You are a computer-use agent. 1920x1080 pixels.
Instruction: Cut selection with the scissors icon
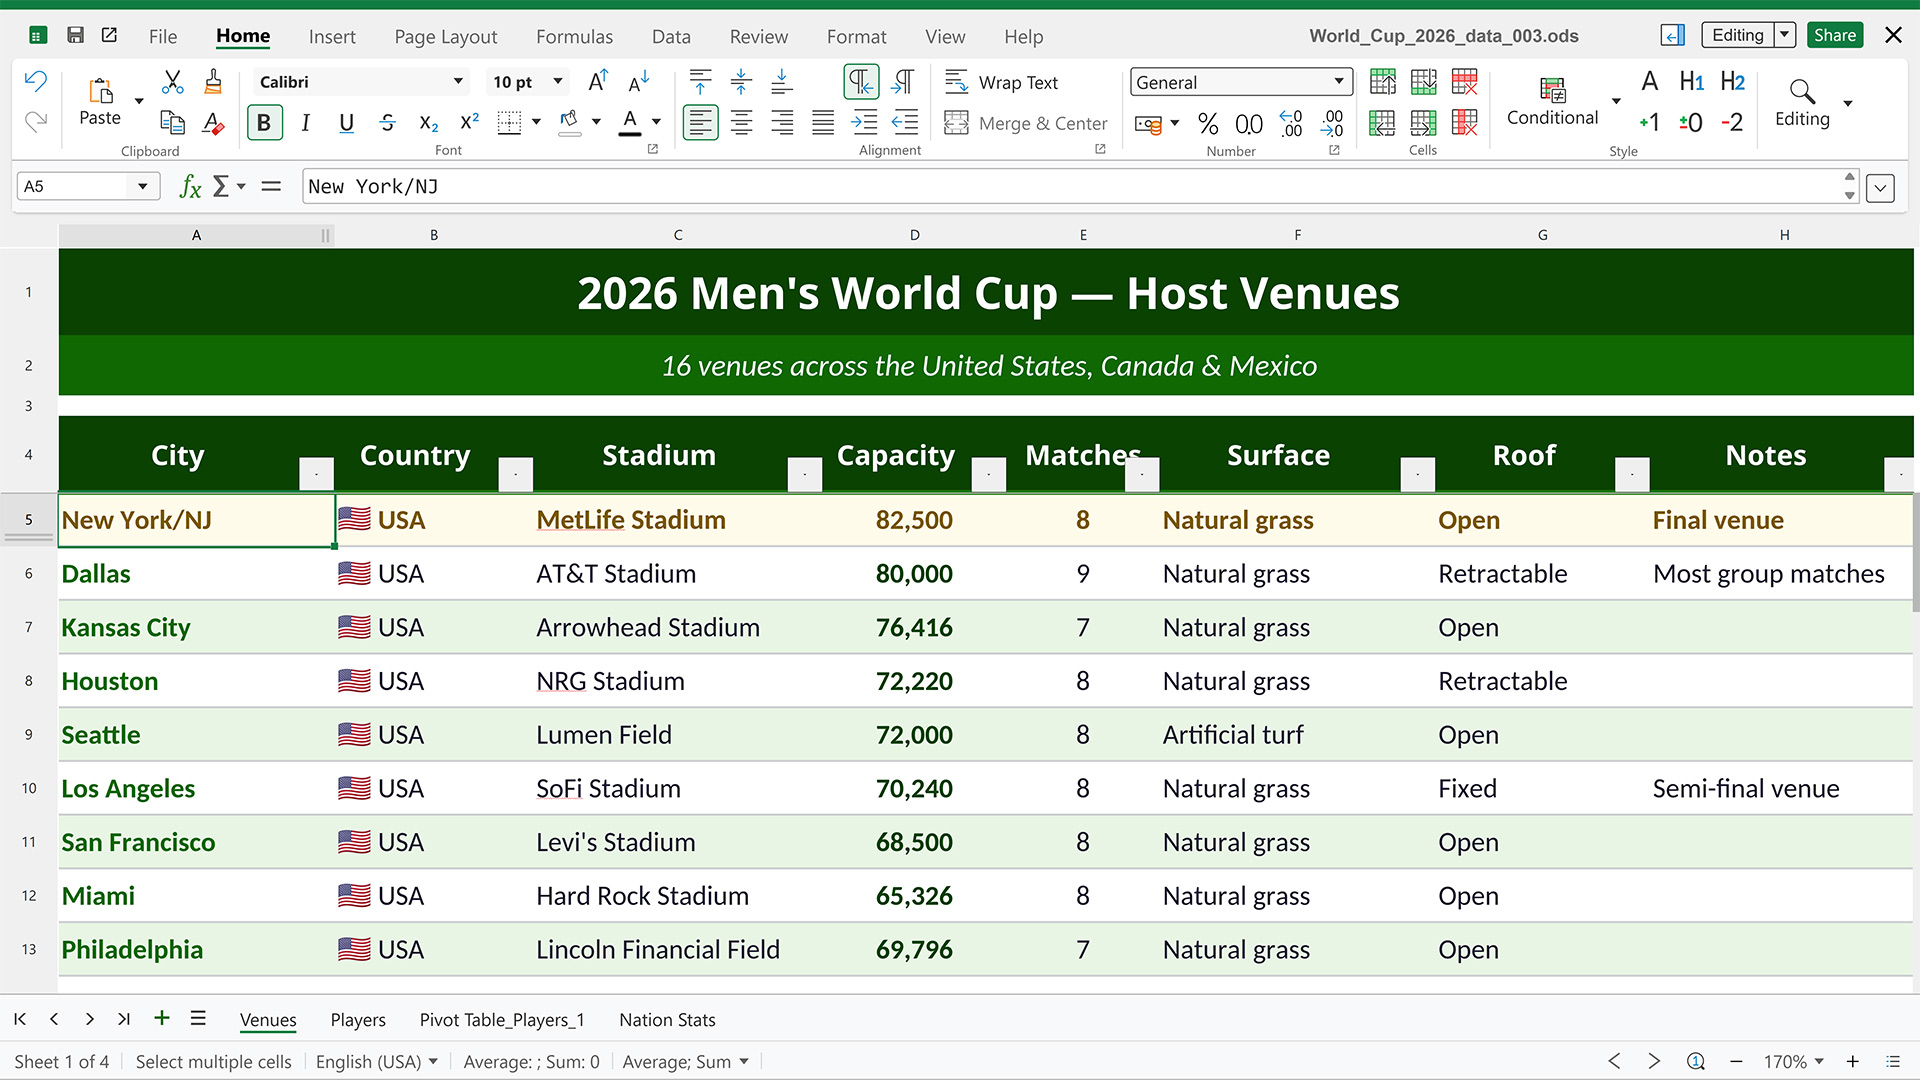point(172,82)
